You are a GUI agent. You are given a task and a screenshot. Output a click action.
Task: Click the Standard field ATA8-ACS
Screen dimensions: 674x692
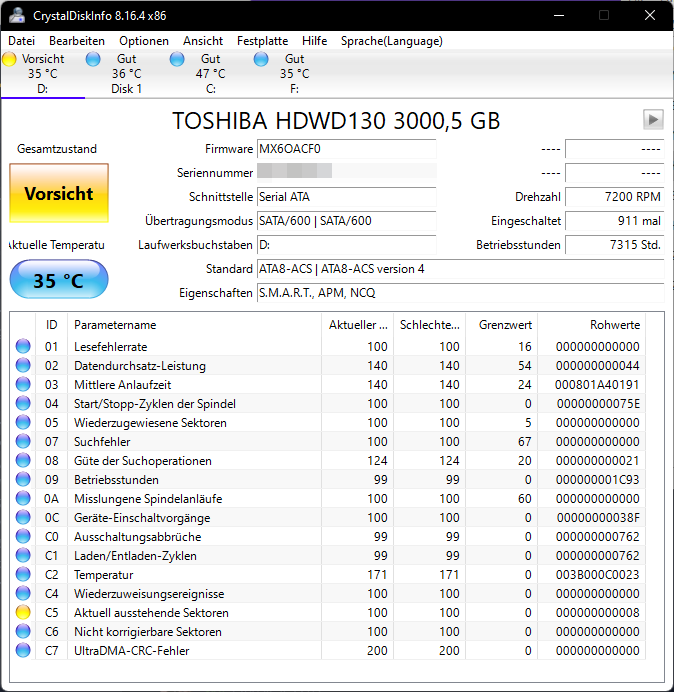460,269
